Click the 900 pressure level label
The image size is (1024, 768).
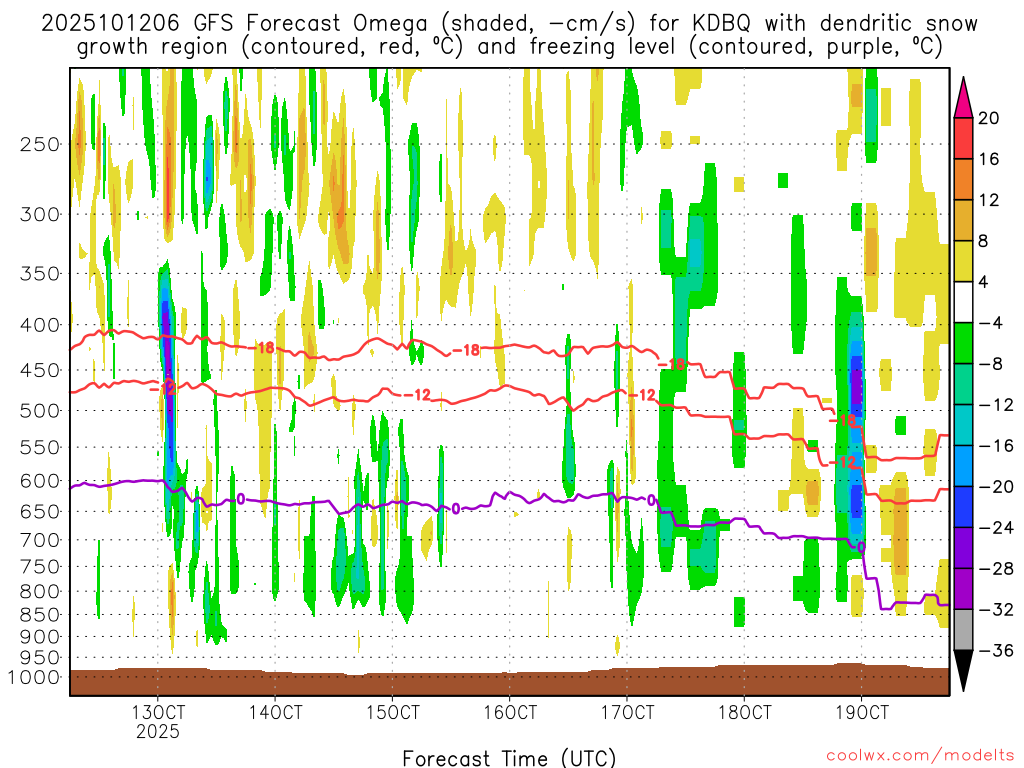click(40, 637)
